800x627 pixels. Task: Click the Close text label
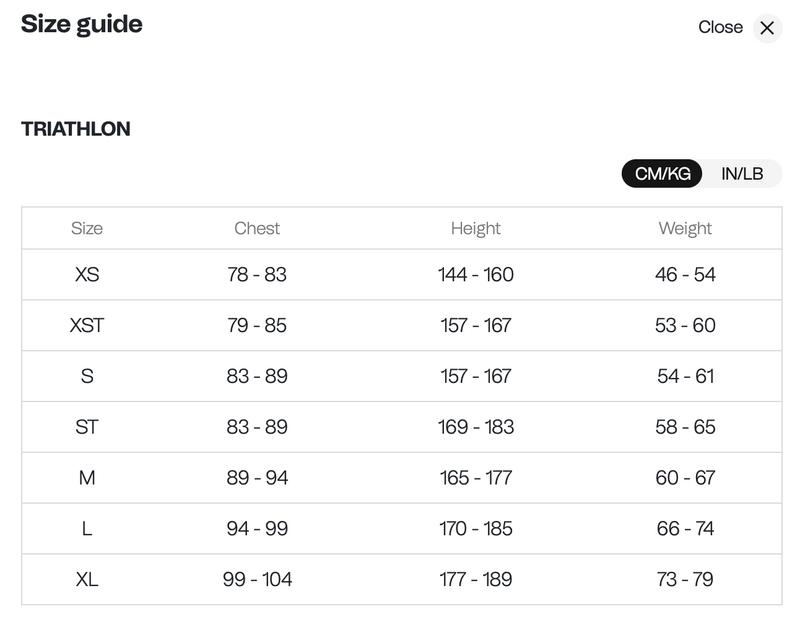click(720, 28)
